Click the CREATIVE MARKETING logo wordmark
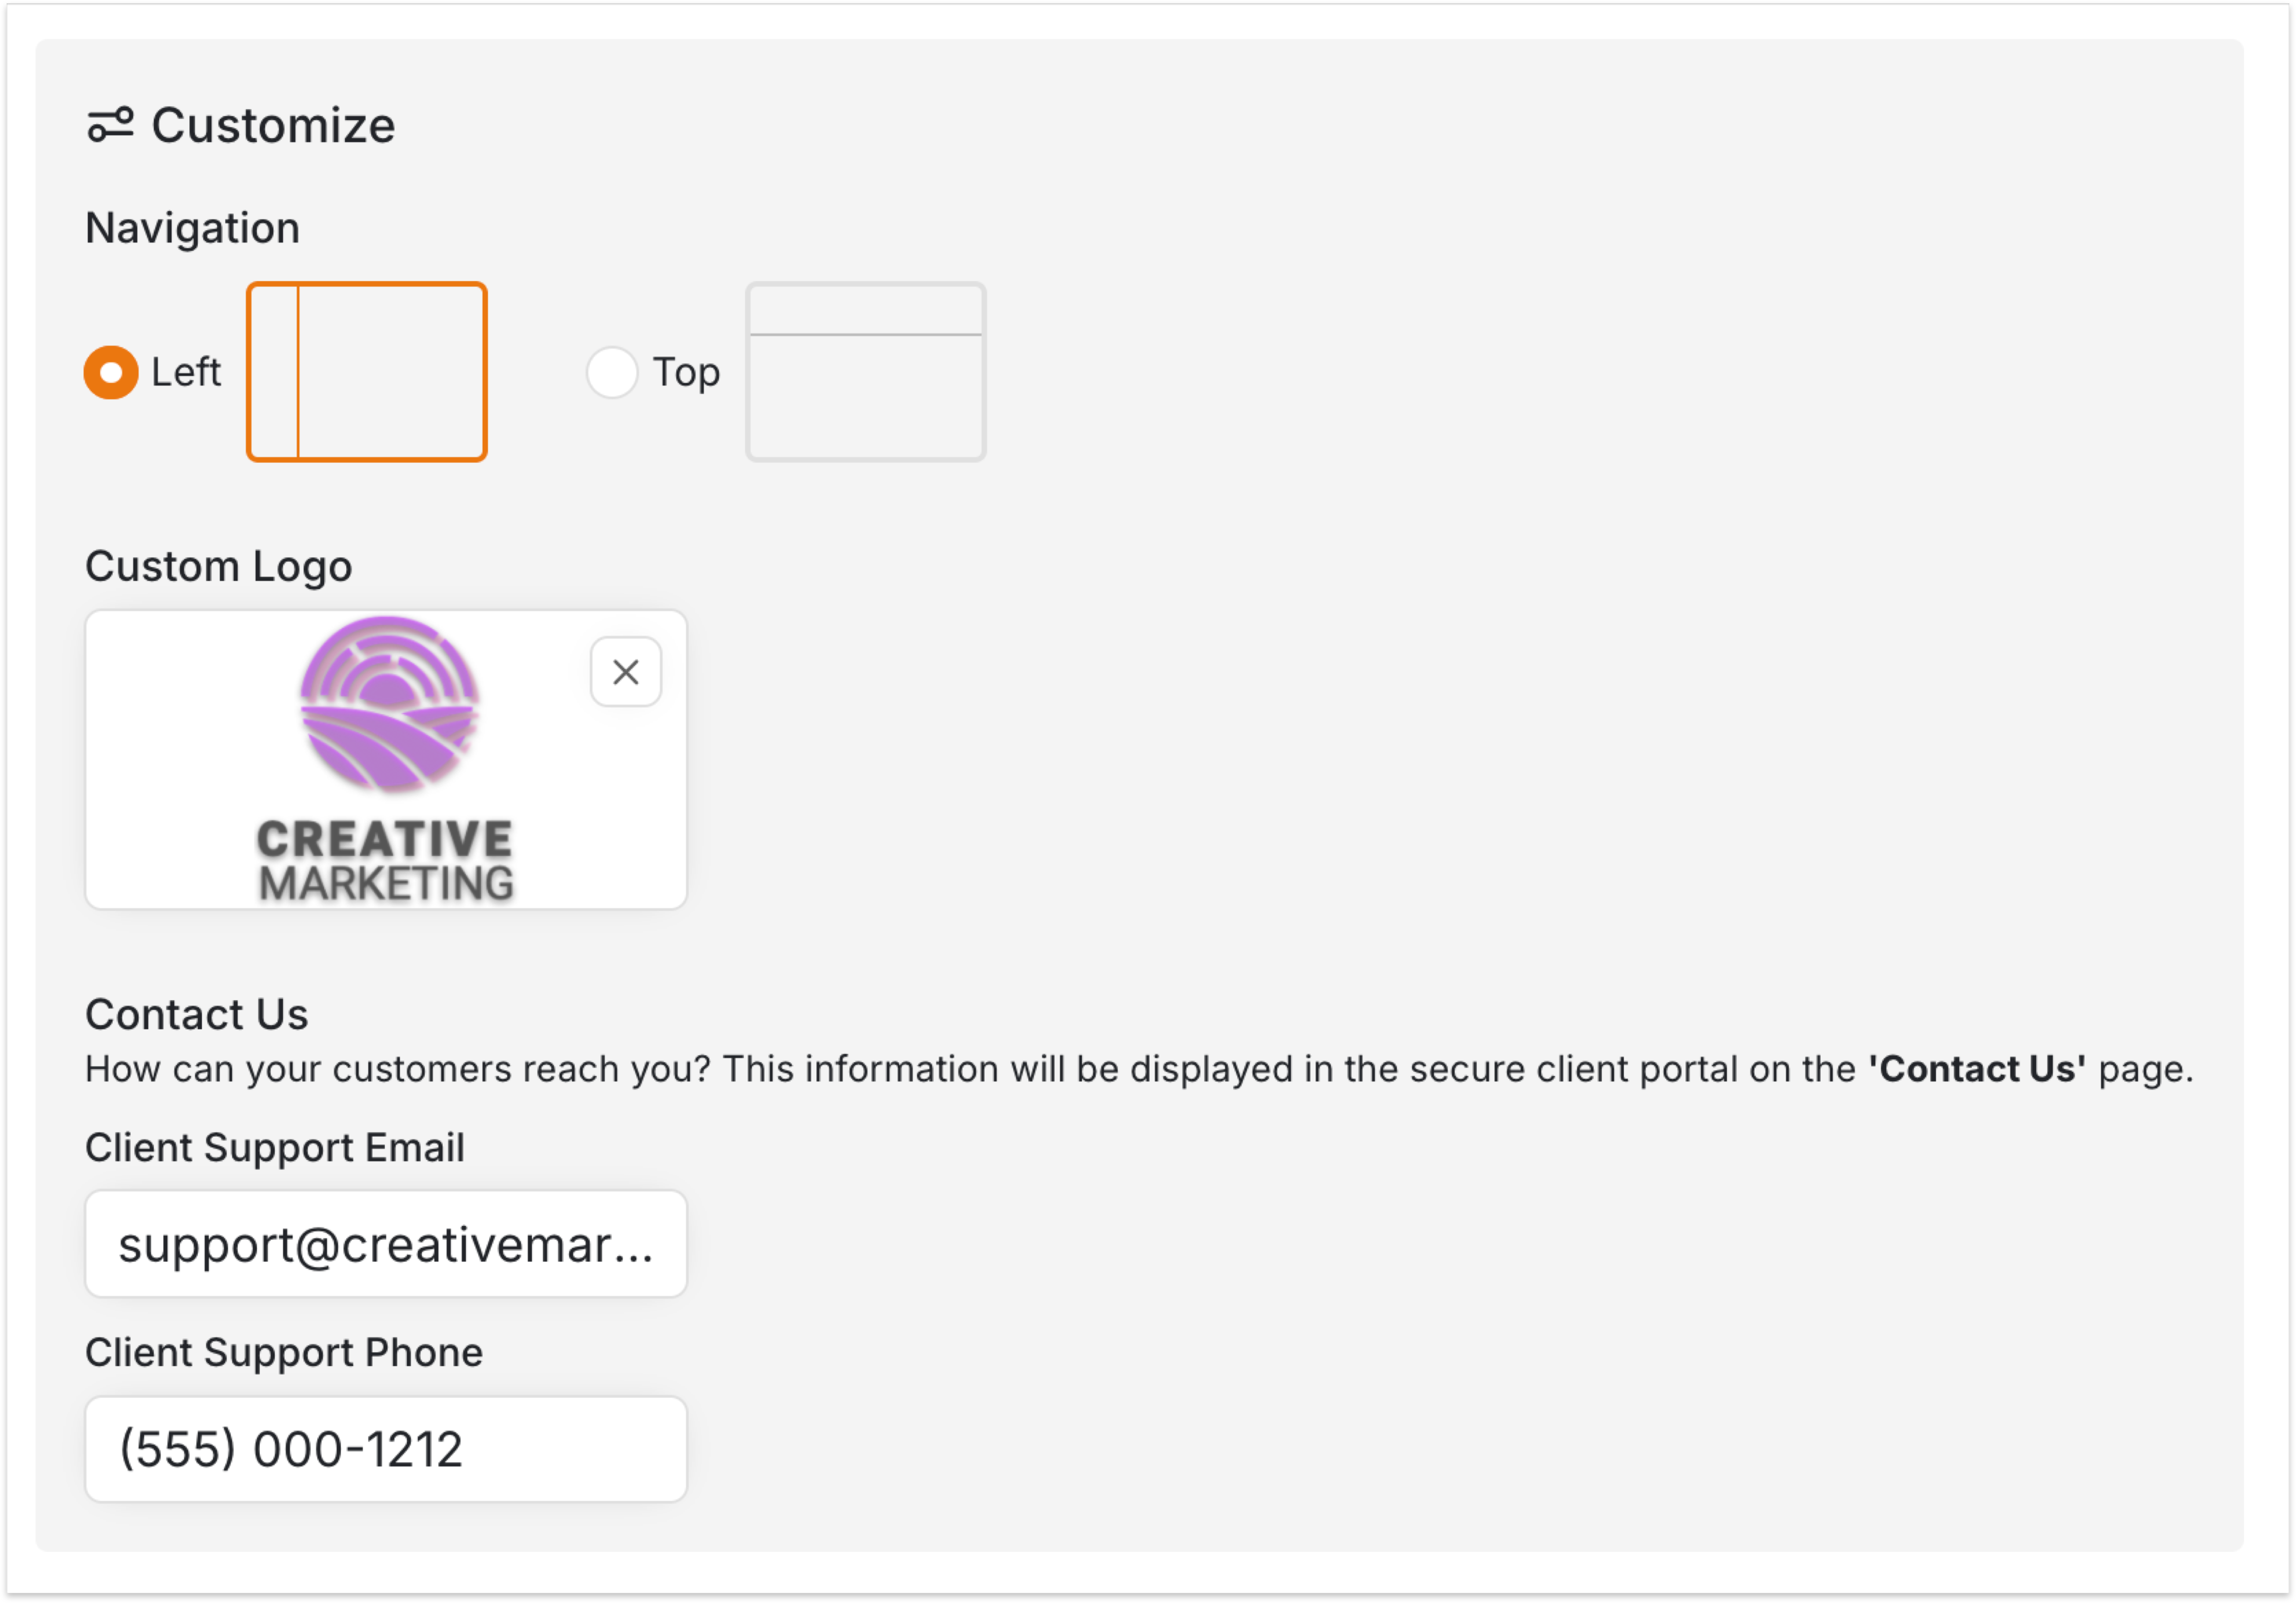Image resolution: width=2296 pixels, height=1603 pixels. [x=385, y=860]
